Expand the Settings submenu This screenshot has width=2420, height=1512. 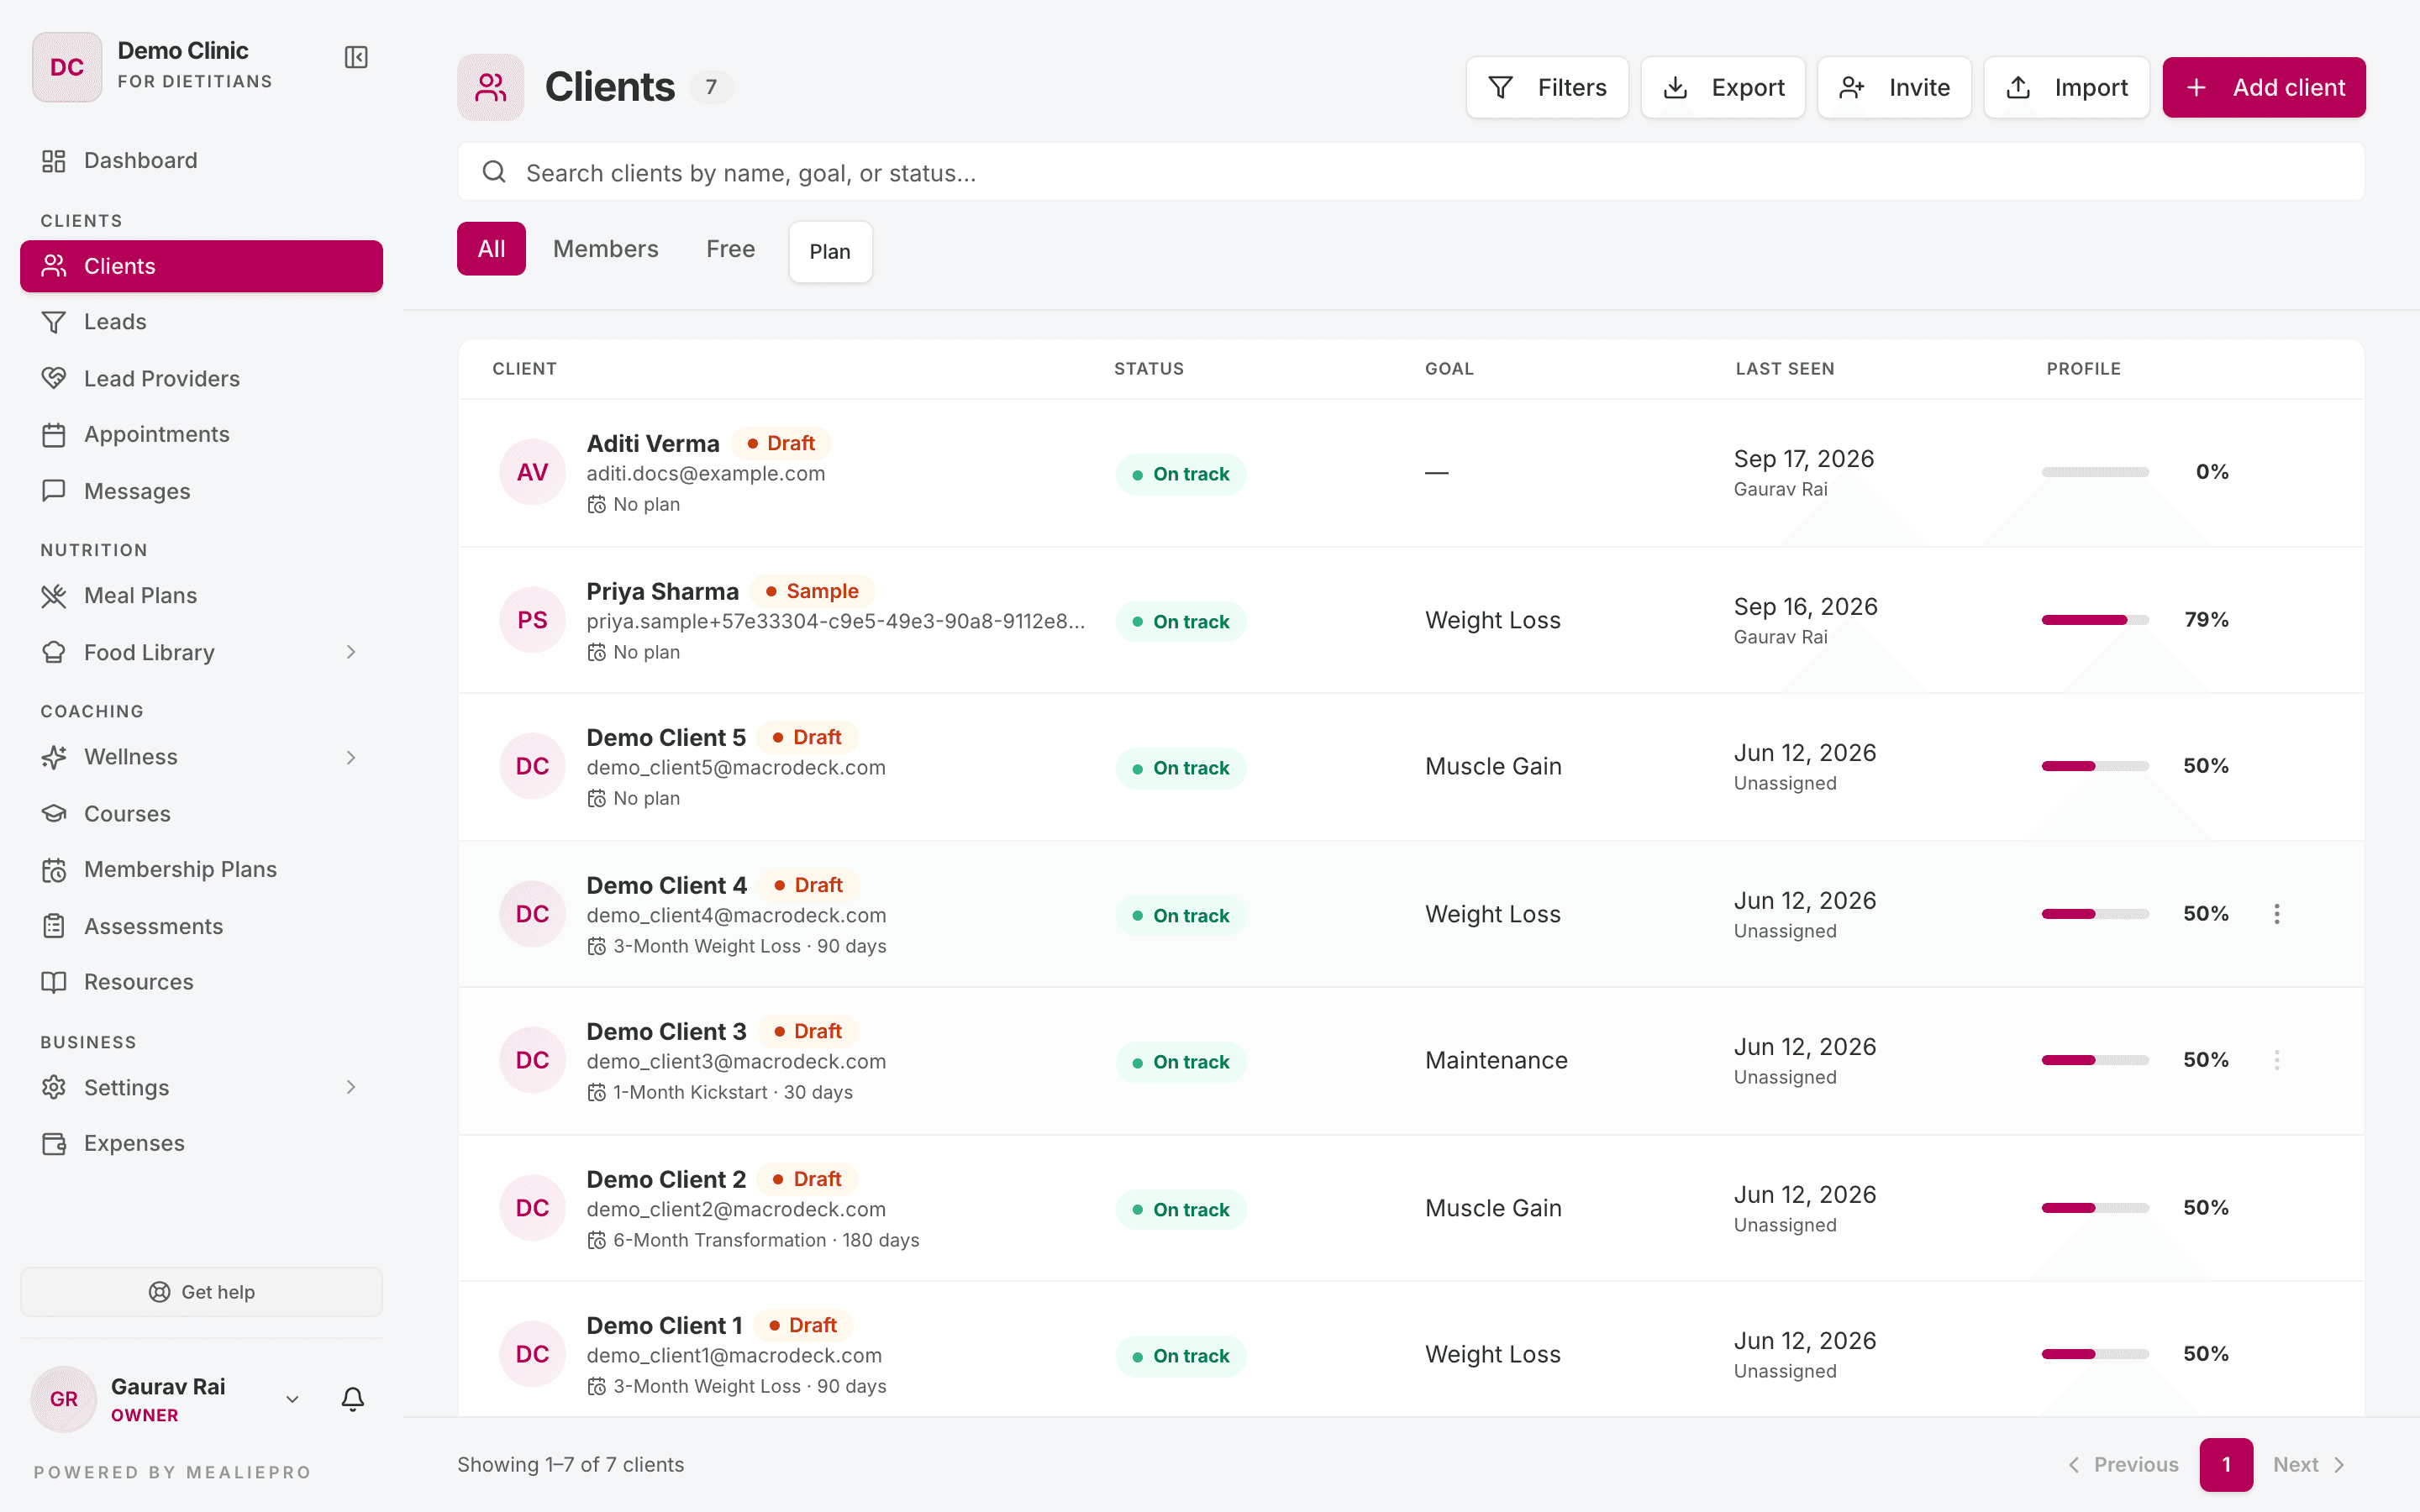point(351,1087)
